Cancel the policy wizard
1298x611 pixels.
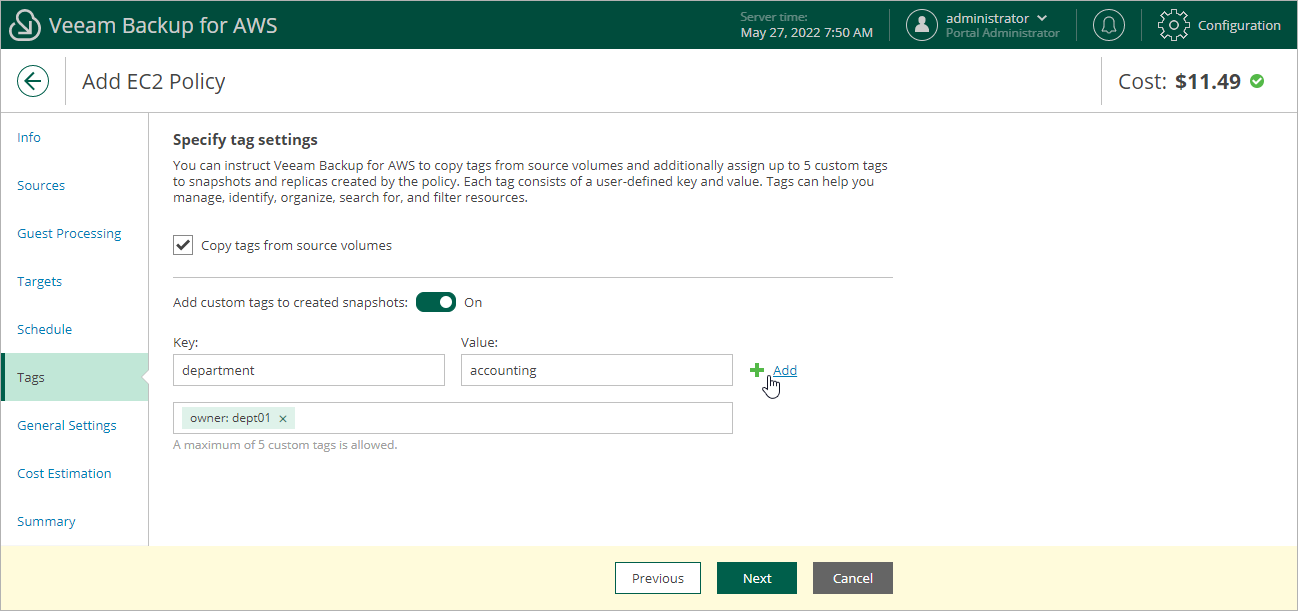pos(853,578)
